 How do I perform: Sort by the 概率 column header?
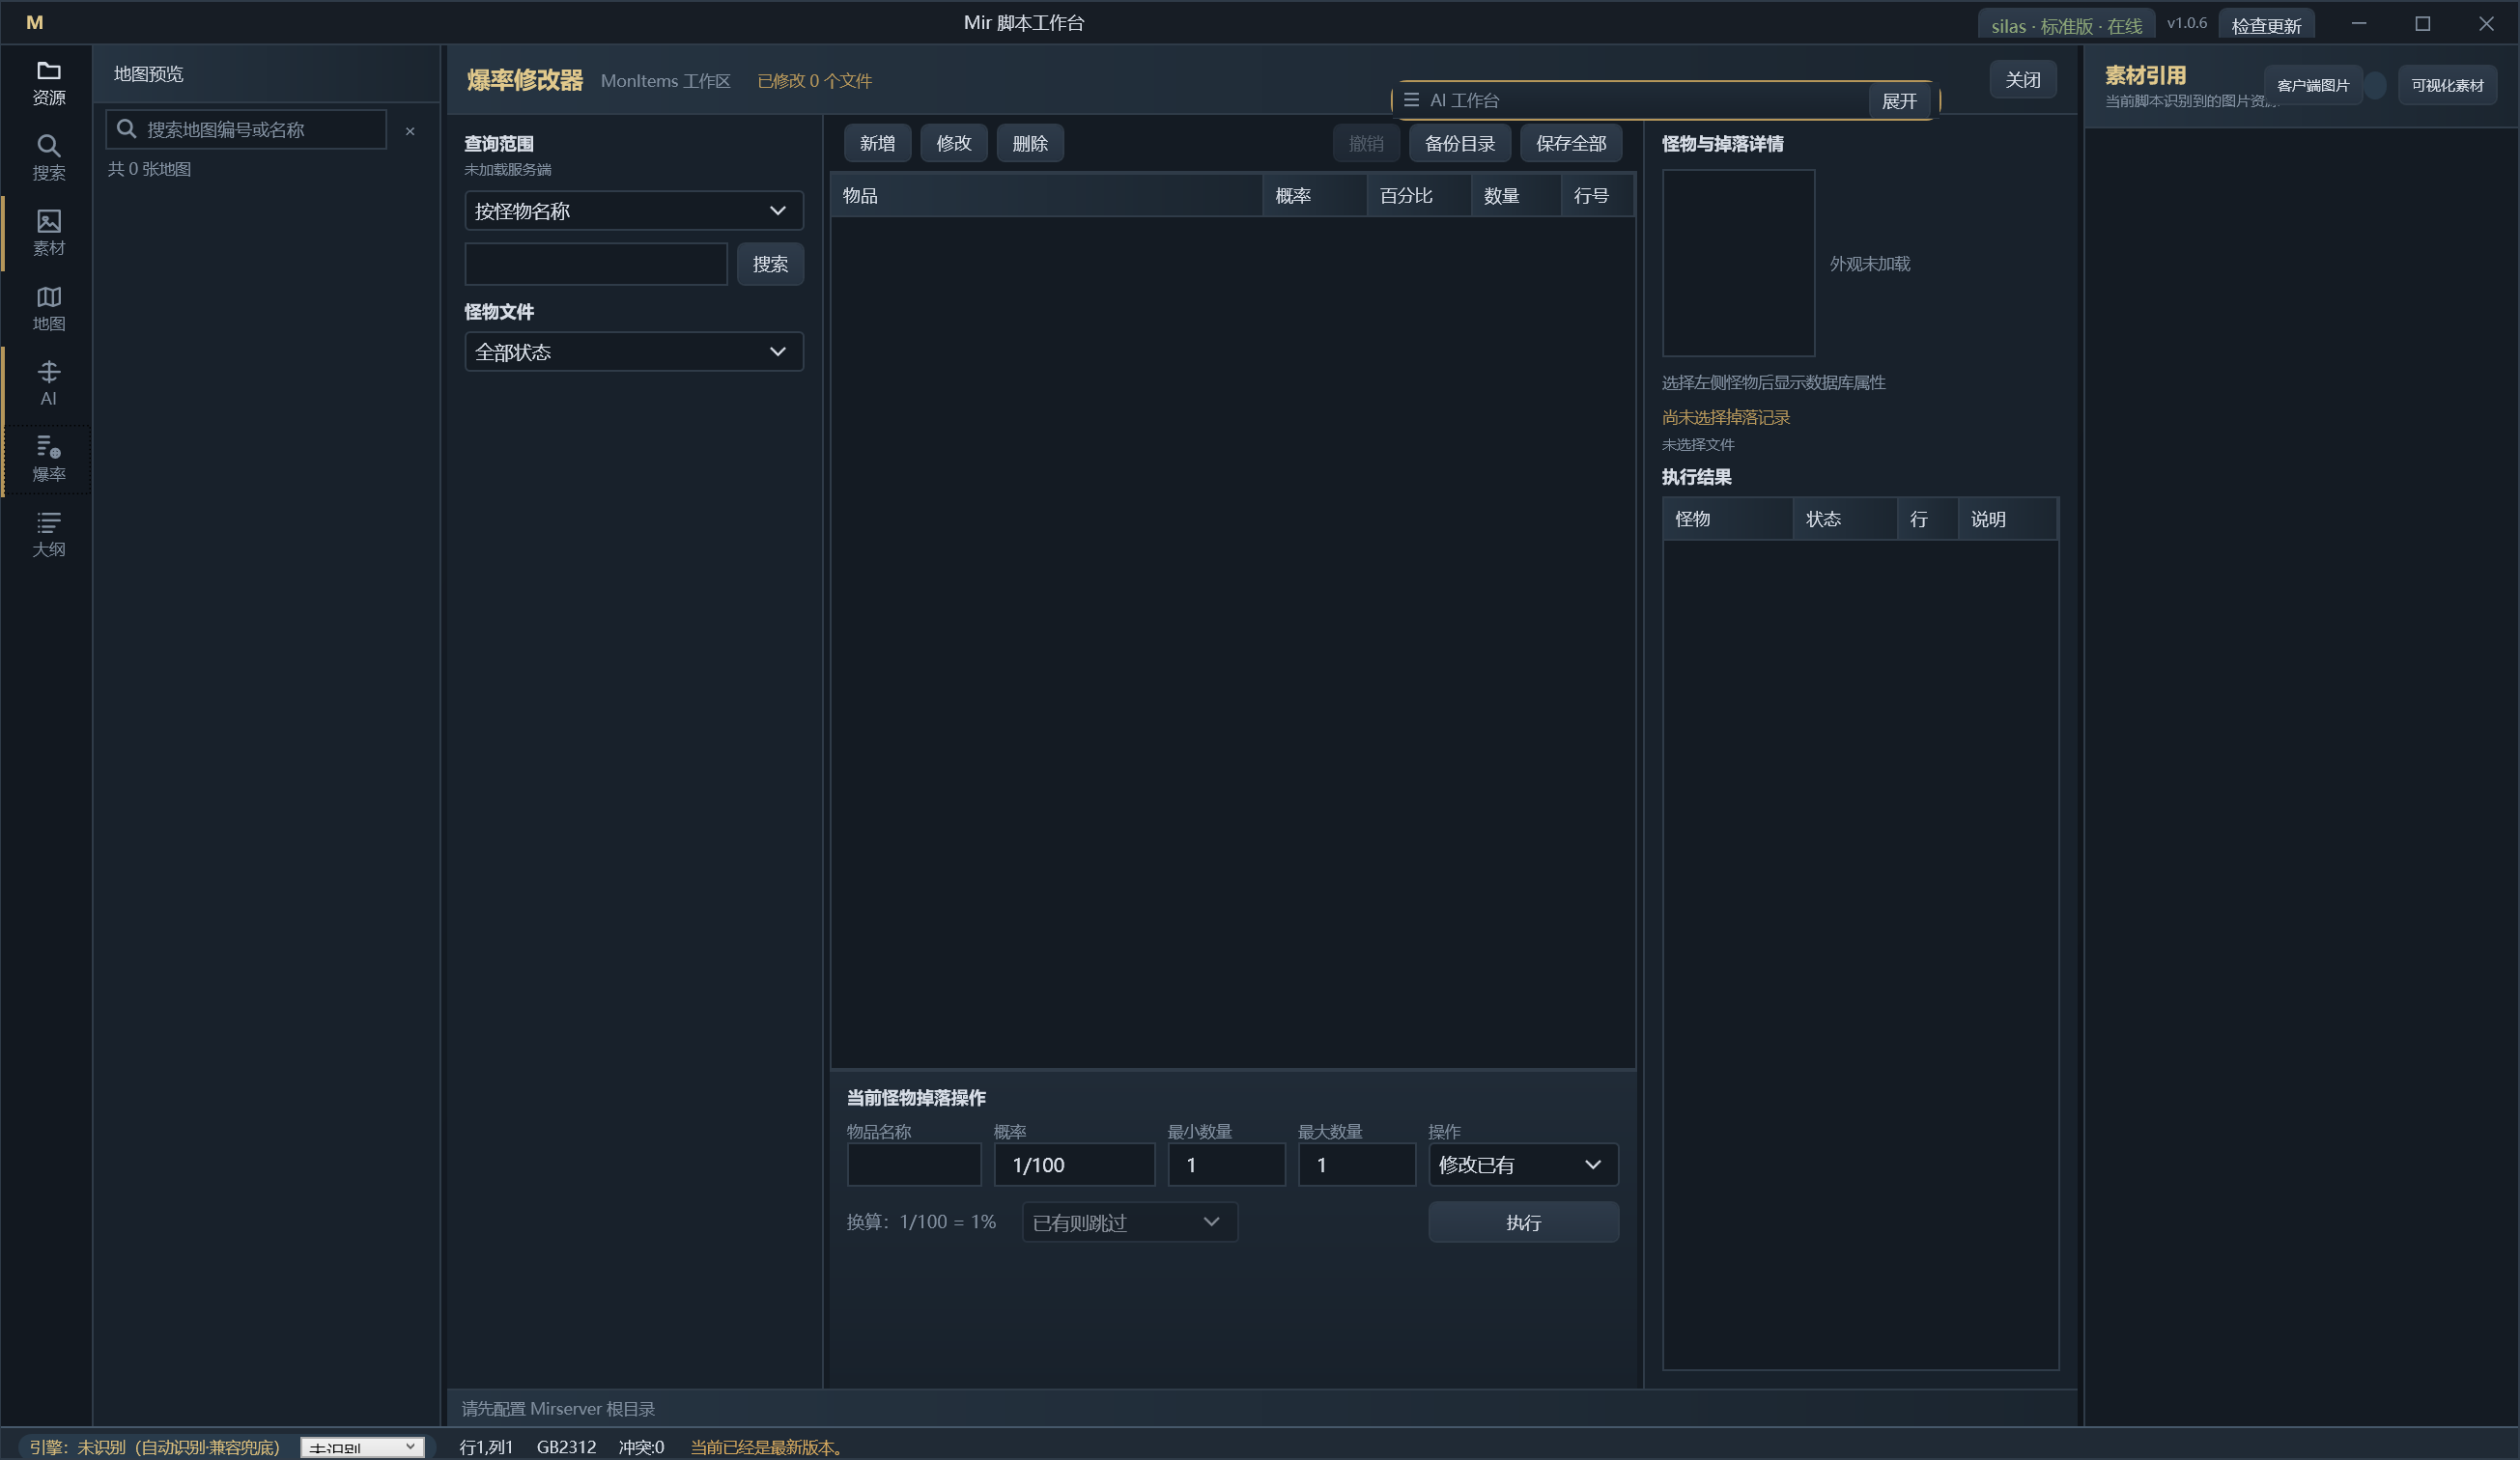[x=1314, y=195]
